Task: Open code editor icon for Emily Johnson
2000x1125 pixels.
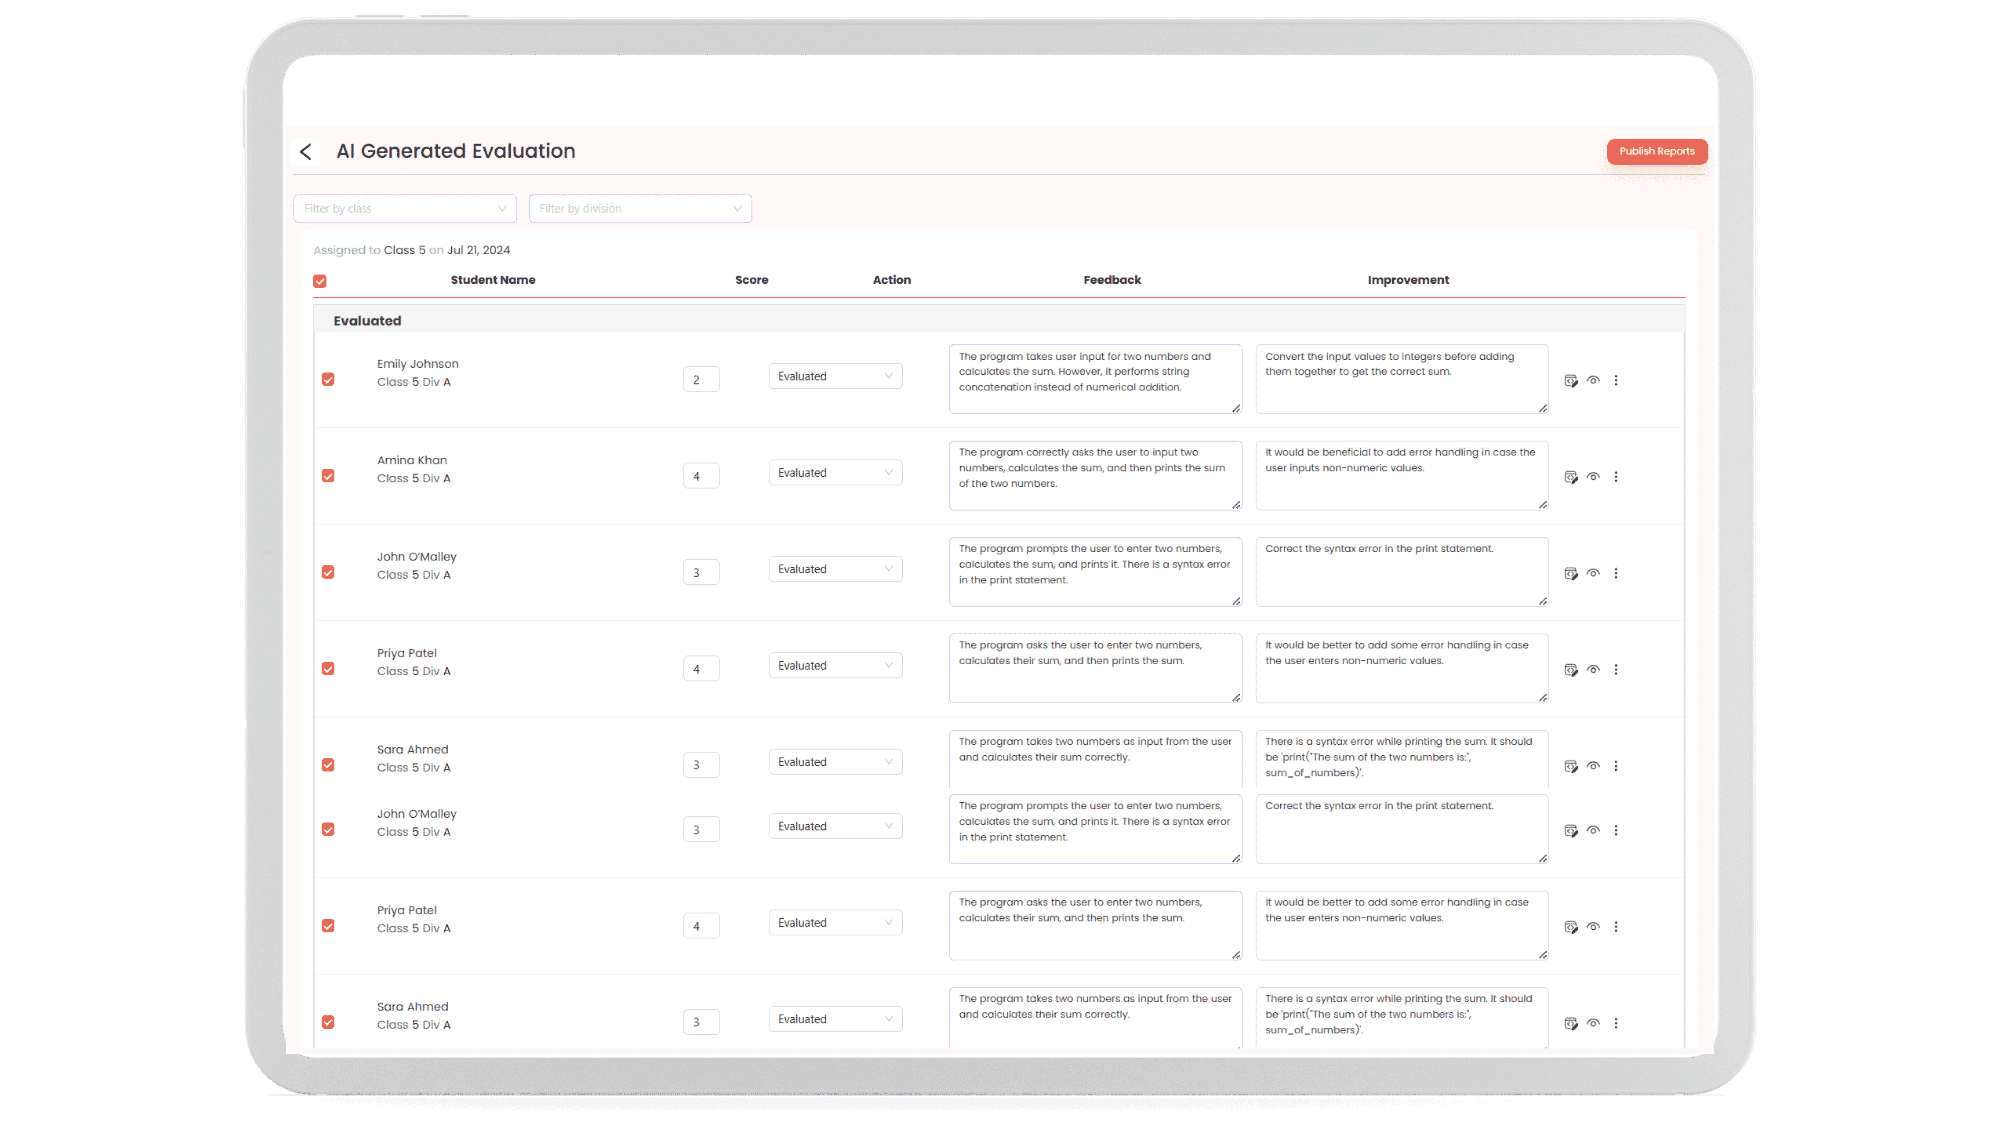Action: 1571,381
